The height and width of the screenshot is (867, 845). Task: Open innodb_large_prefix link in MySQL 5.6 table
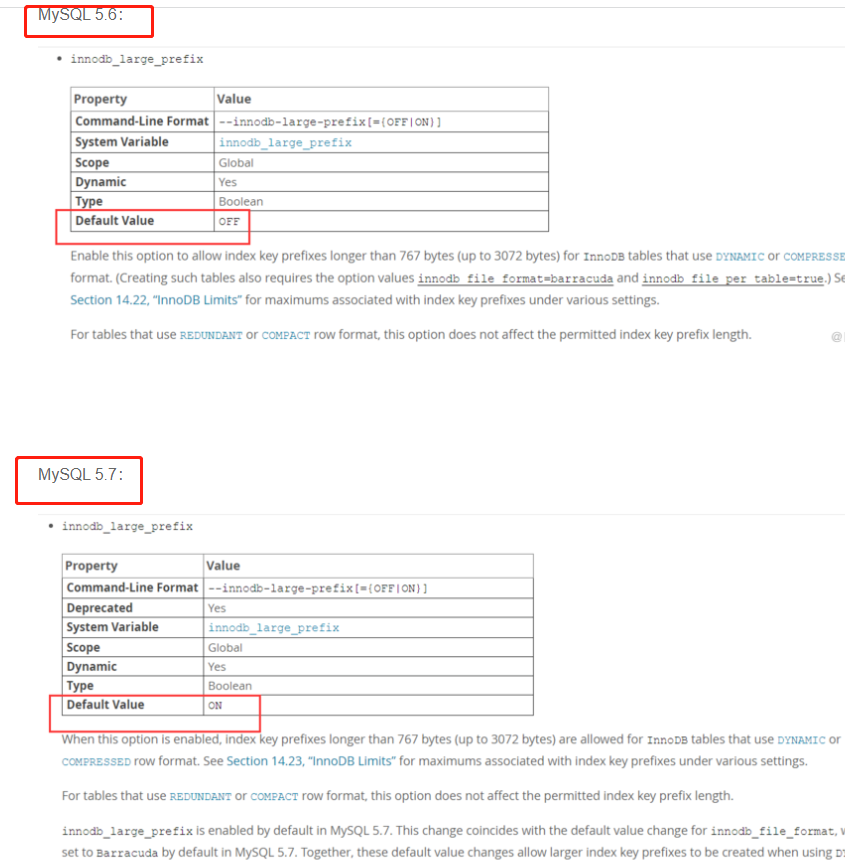(x=285, y=143)
